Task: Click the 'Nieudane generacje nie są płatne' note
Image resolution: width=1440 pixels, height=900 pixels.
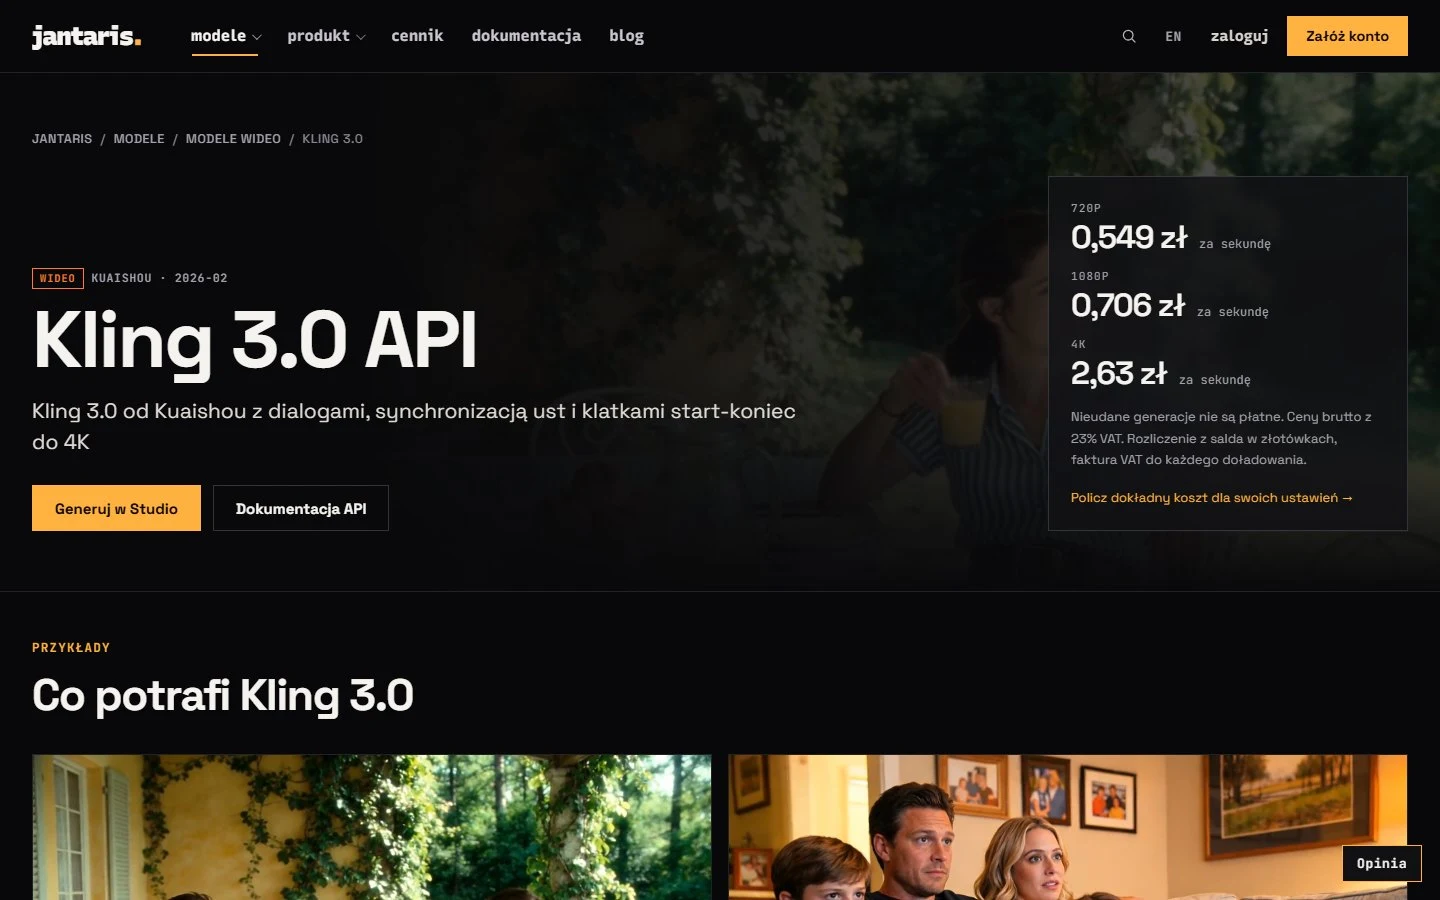Action: point(1221,438)
